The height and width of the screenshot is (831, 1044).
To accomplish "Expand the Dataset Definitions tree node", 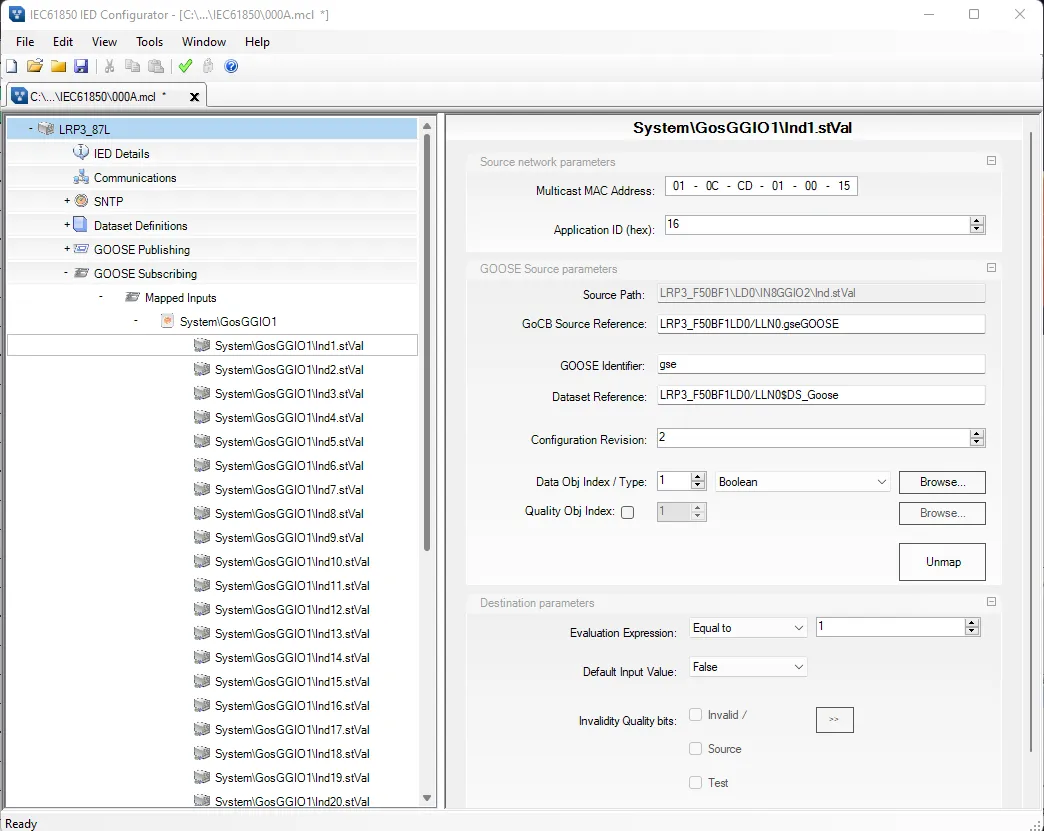I will [x=67, y=224].
